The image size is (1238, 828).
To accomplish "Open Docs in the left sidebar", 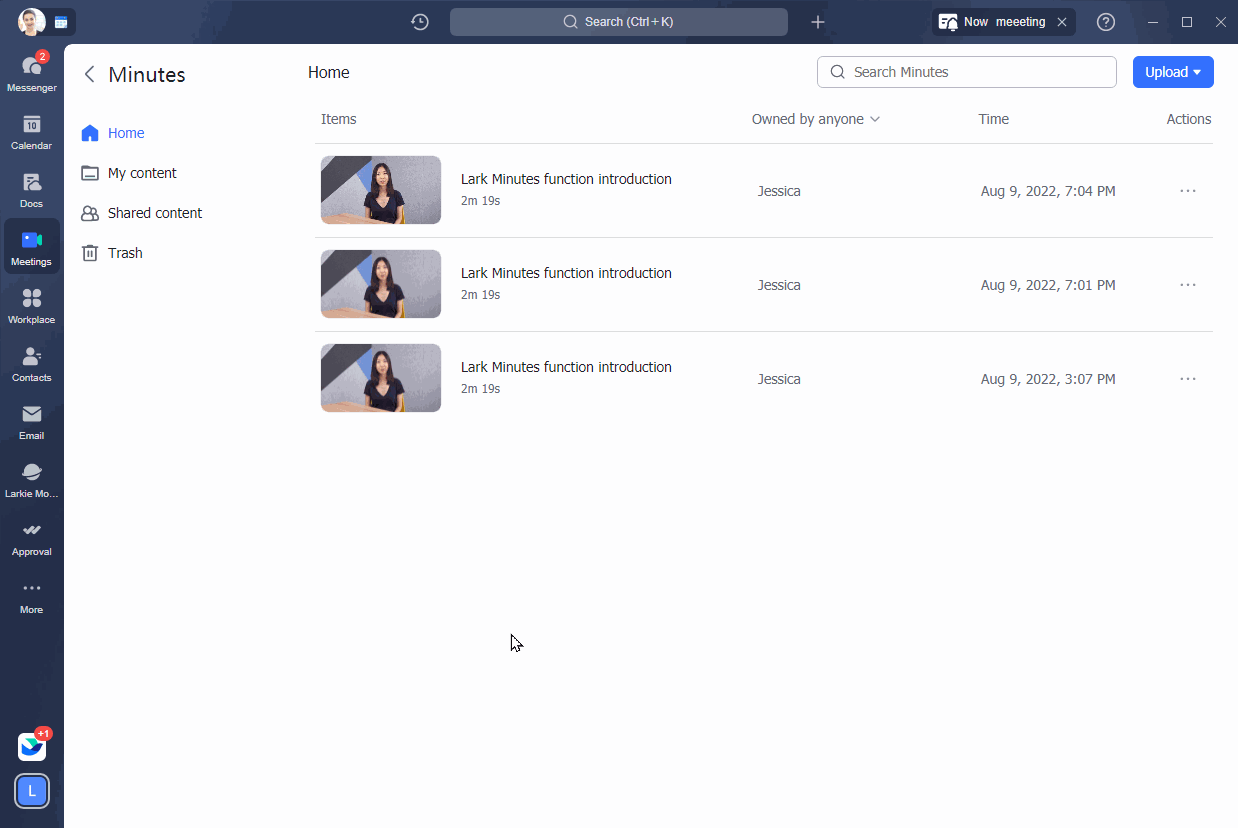I will 31,189.
